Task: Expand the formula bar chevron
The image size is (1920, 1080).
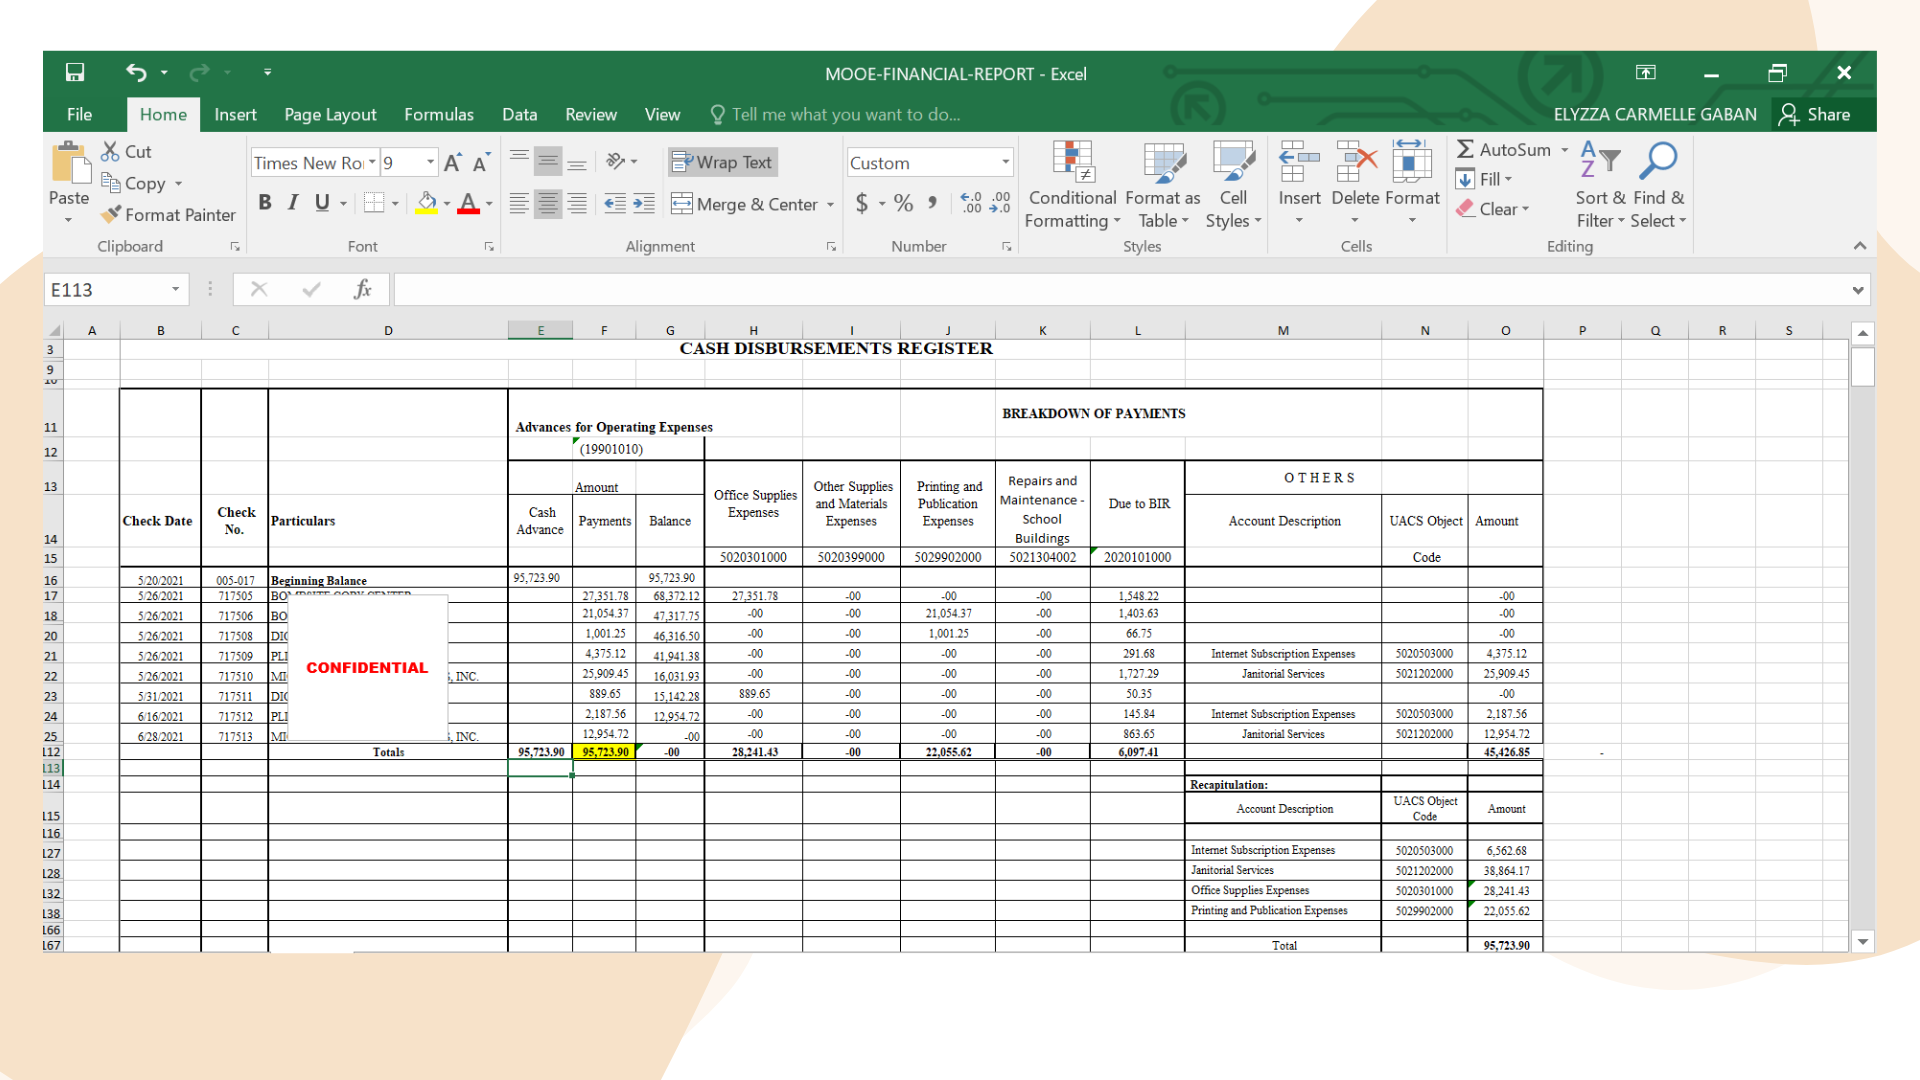Action: tap(1857, 290)
